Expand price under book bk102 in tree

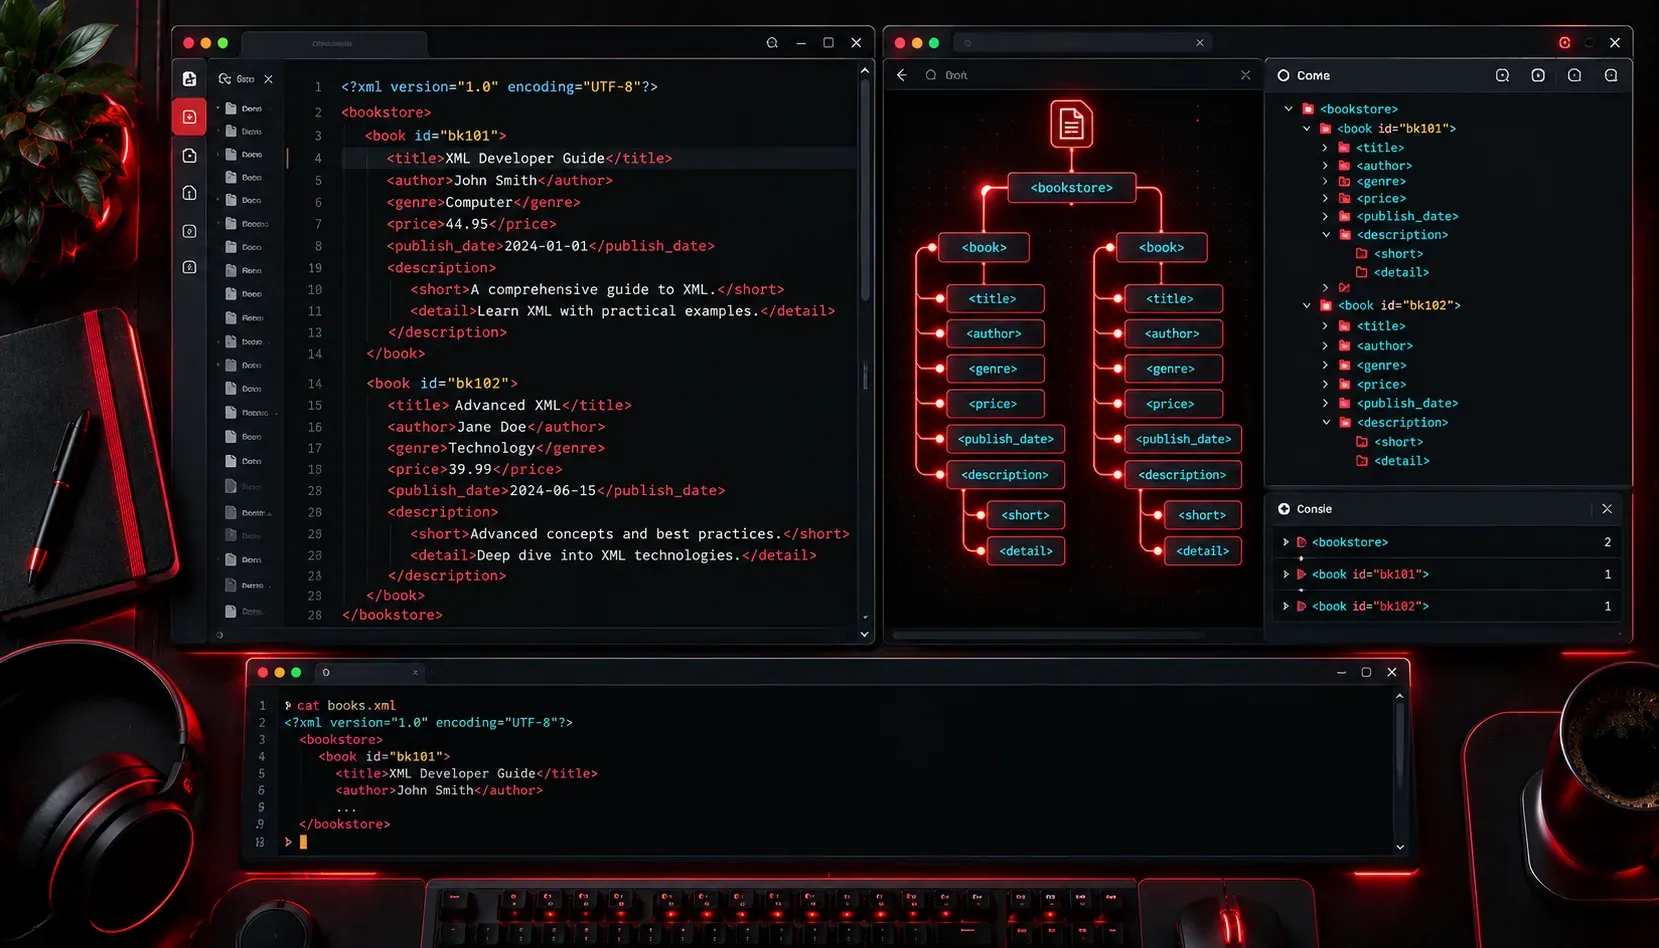point(1325,384)
